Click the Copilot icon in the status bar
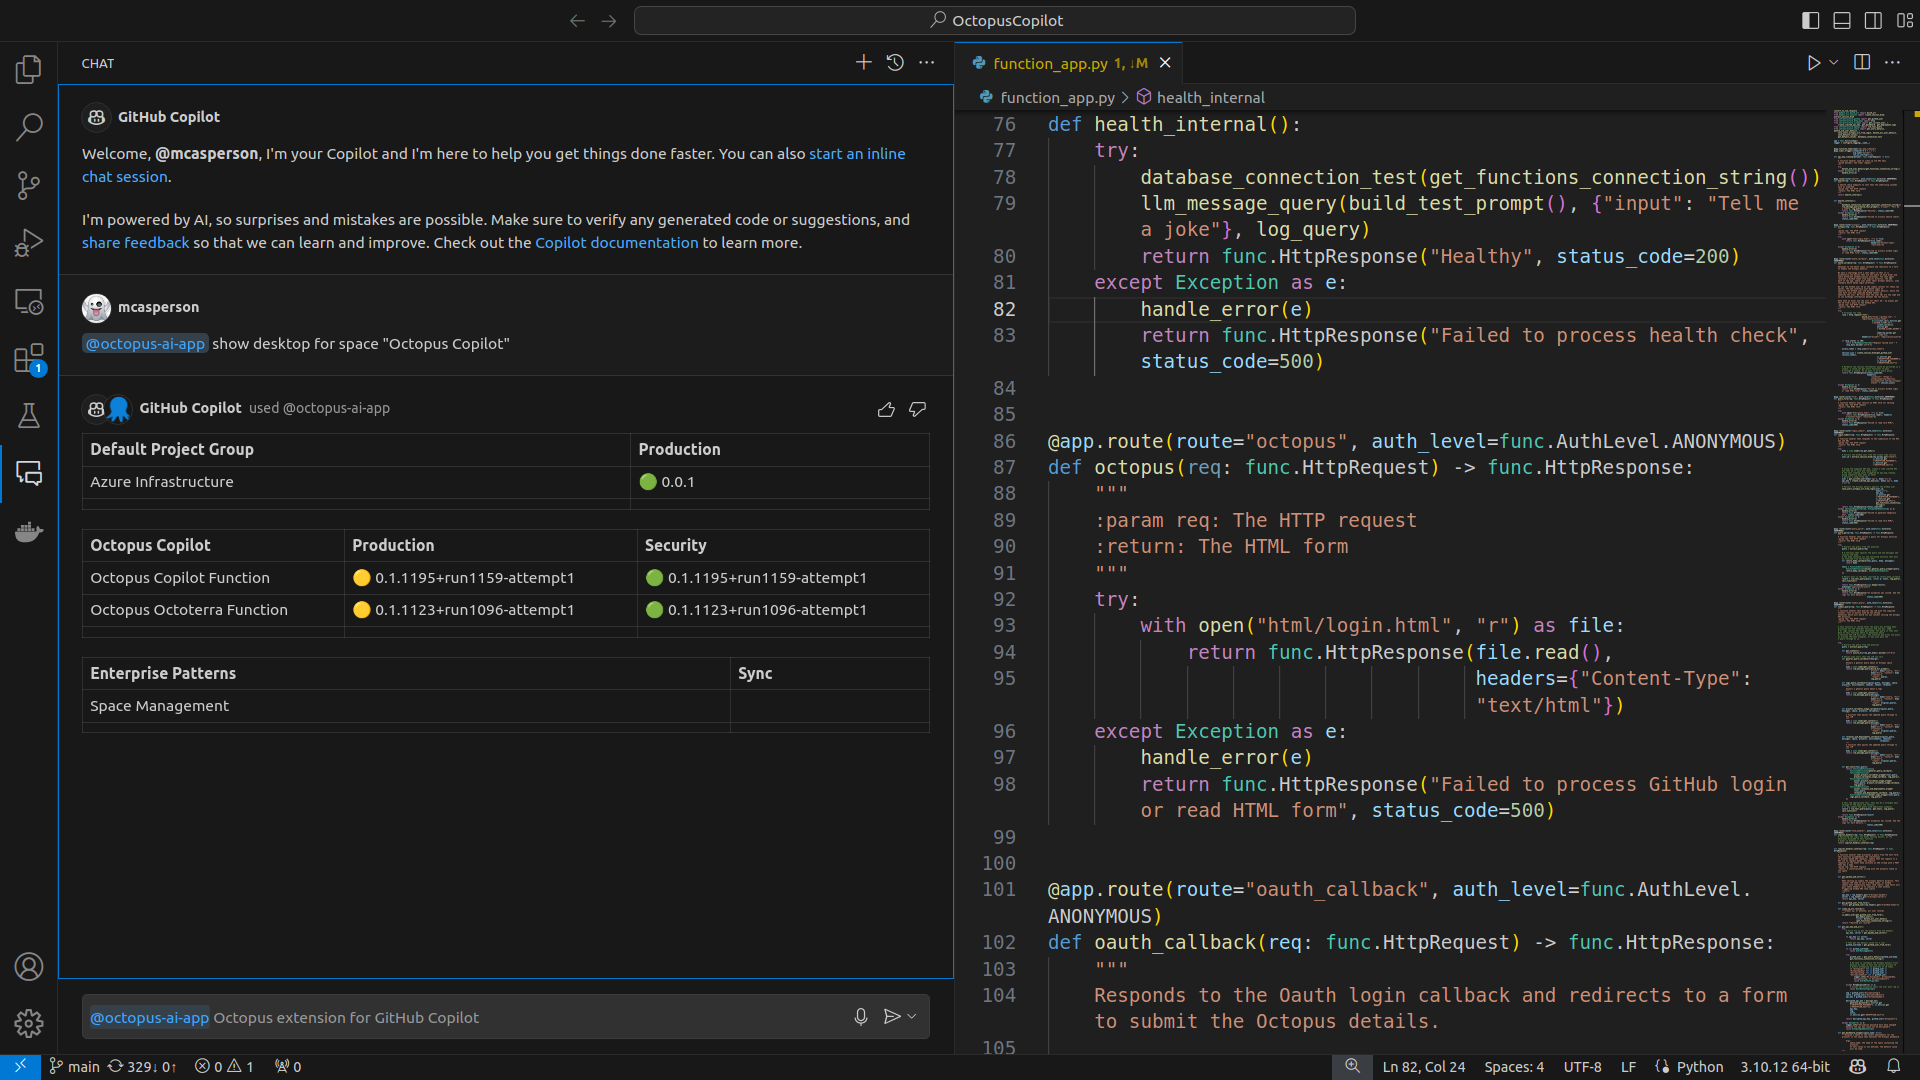This screenshot has height=1080, width=1920. [1858, 1066]
